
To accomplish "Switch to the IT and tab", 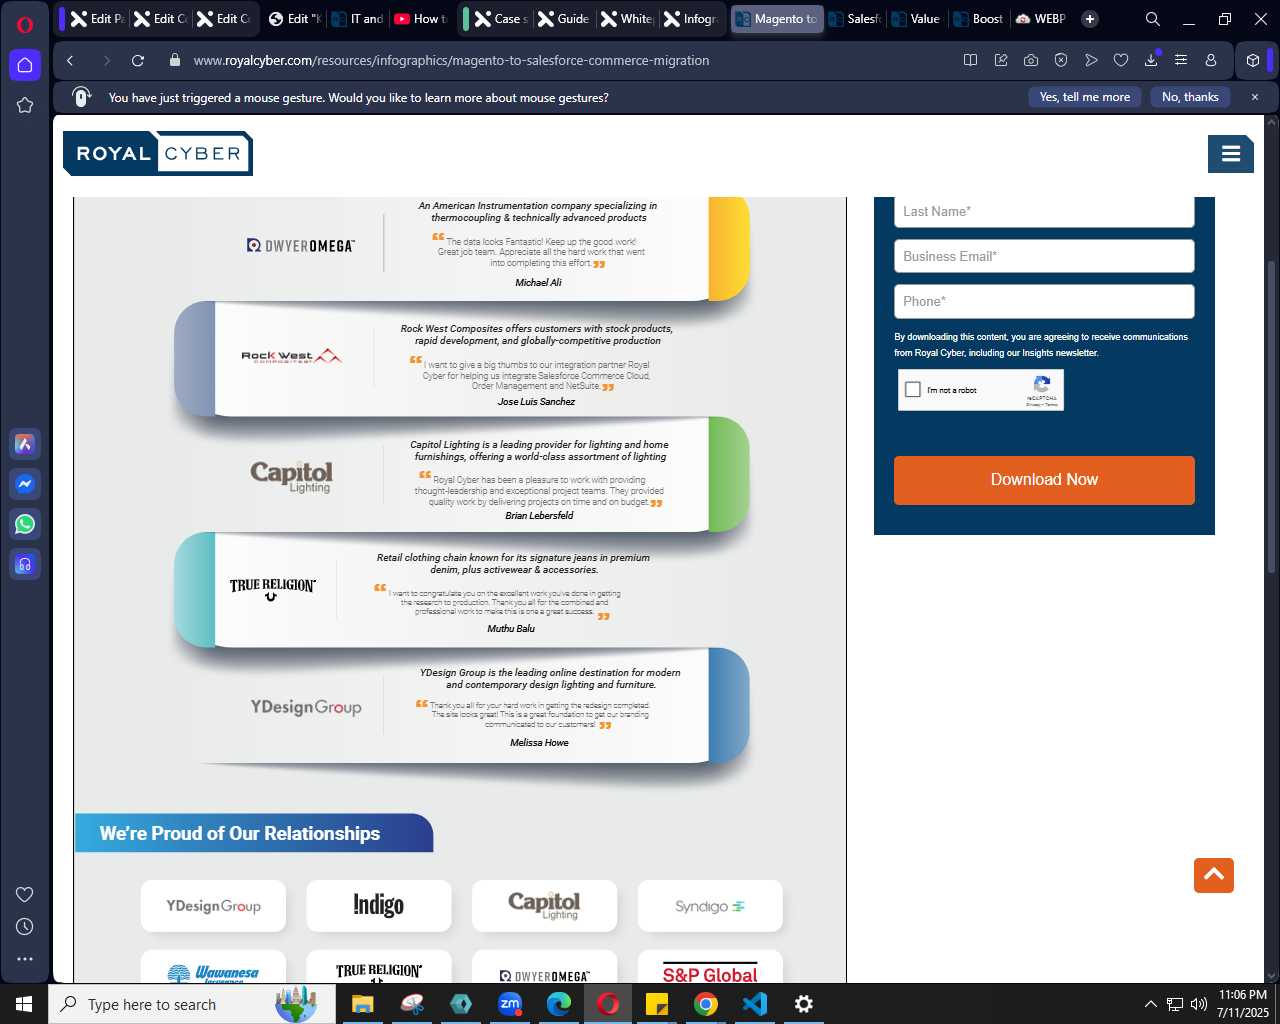I will (x=357, y=19).
